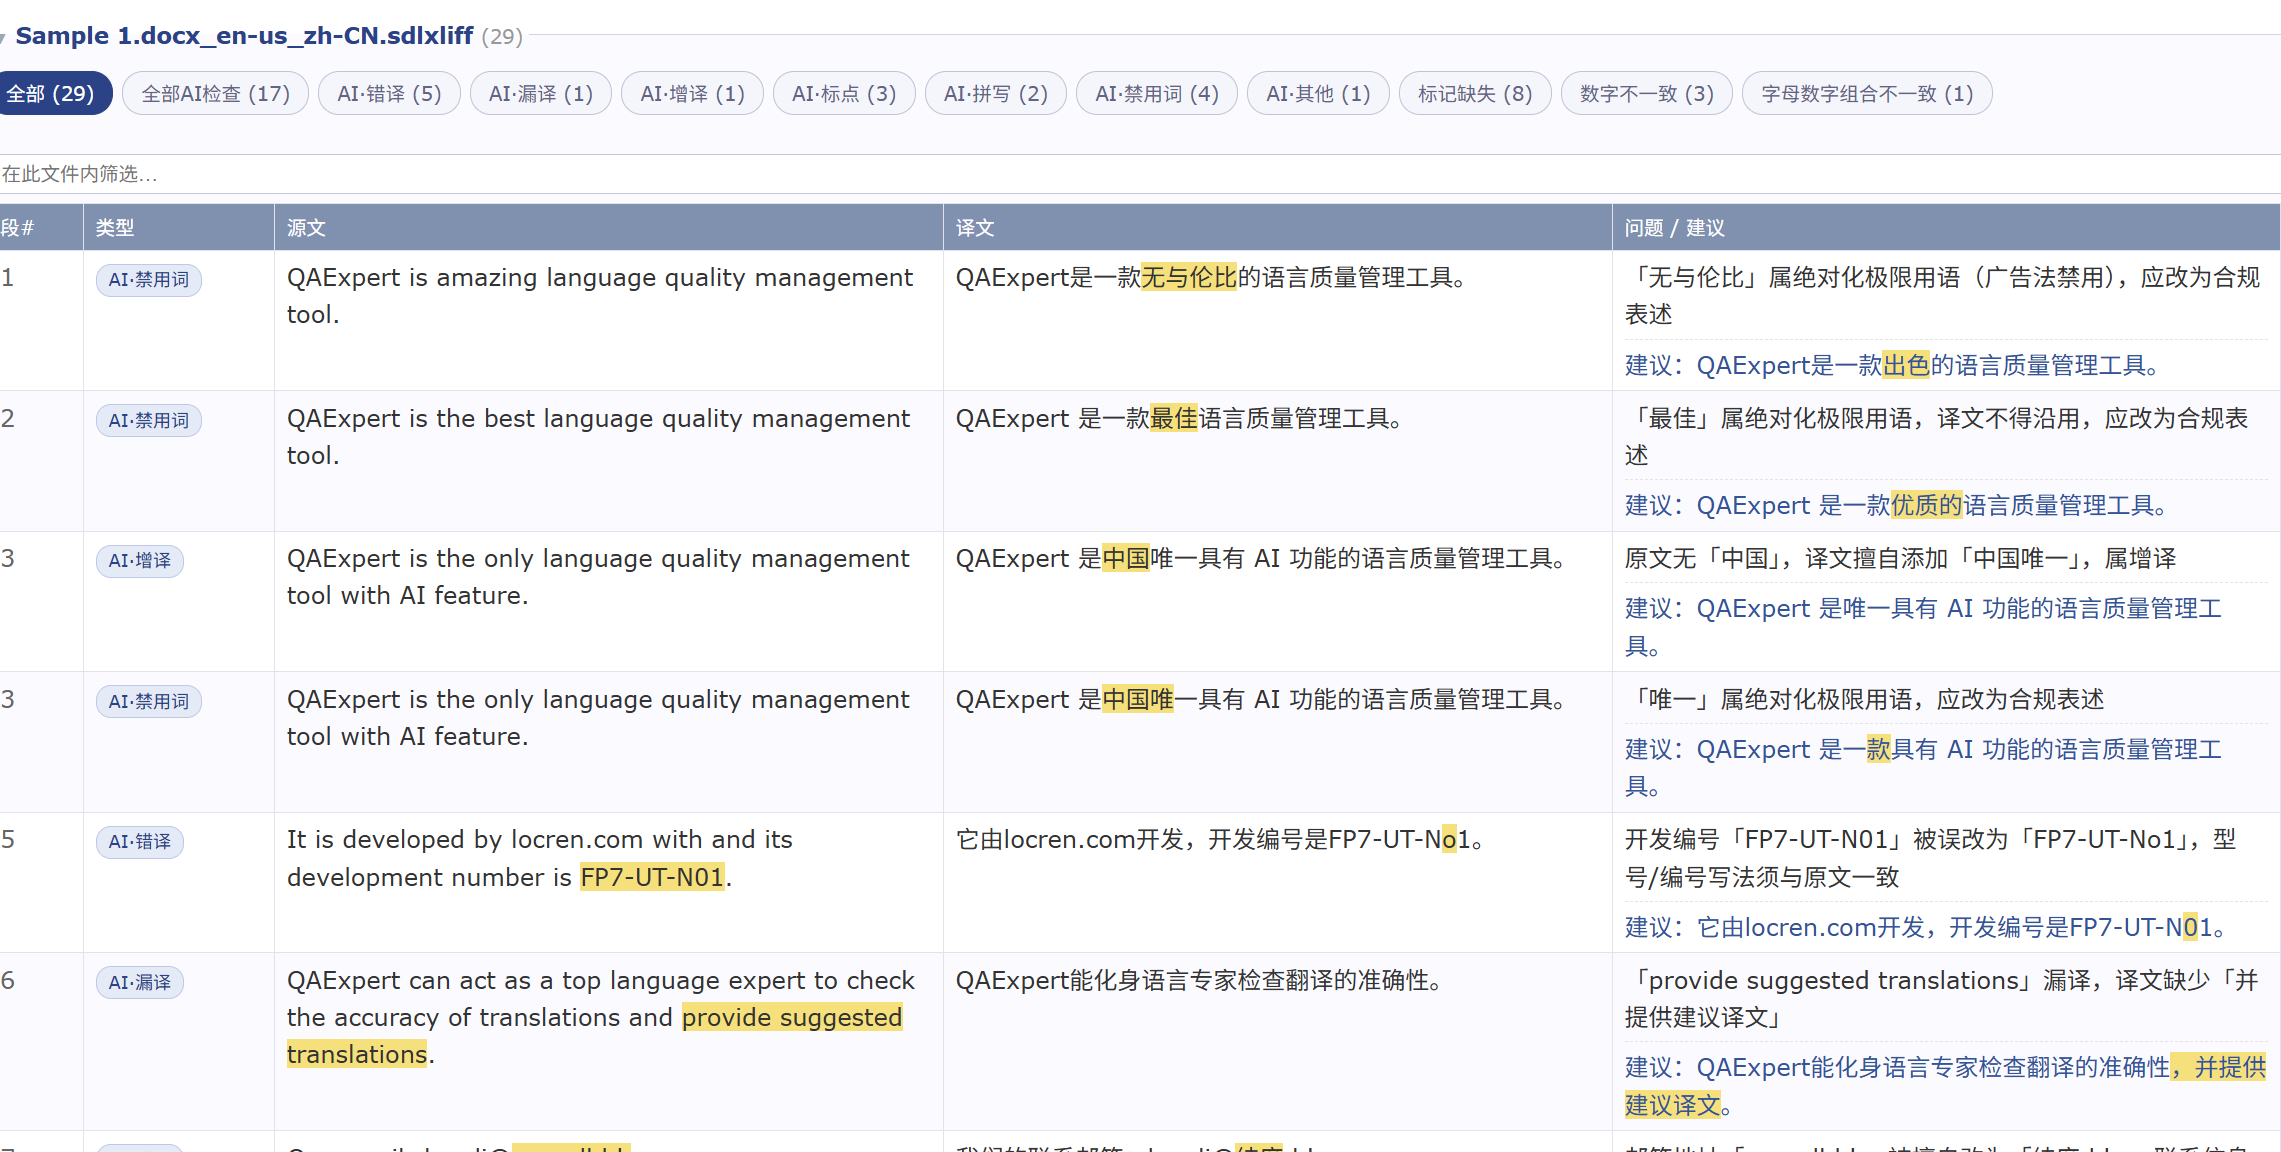Viewport: 2281px width, 1152px height.
Task: Click the 类型 column header
Action: click(179, 228)
